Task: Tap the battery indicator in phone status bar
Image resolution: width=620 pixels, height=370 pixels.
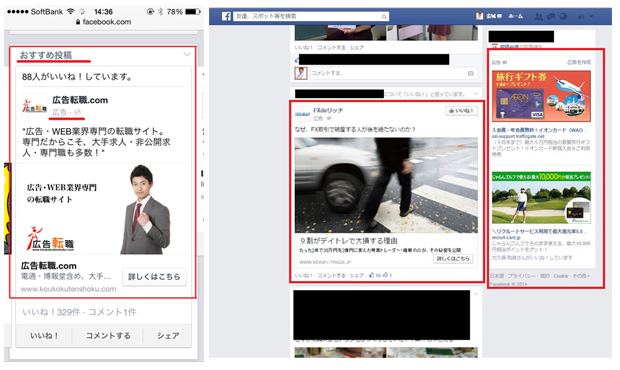Action: [x=193, y=11]
